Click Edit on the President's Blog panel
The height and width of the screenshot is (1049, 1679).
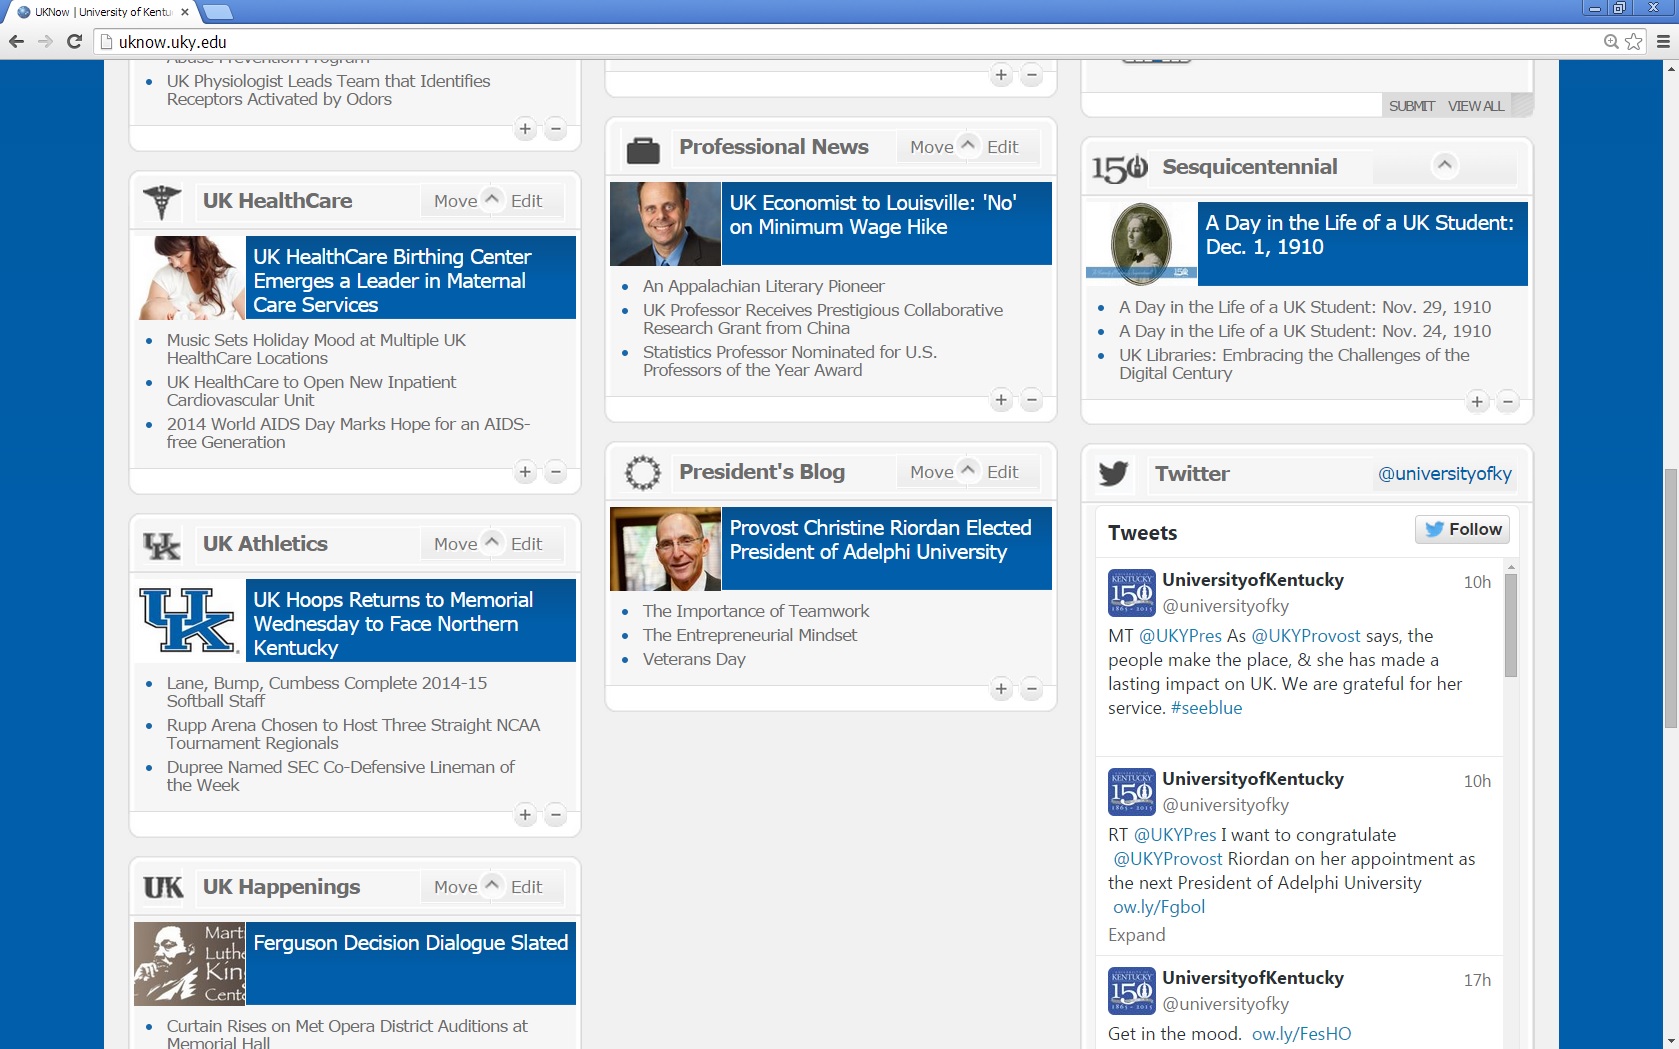tap(1002, 472)
